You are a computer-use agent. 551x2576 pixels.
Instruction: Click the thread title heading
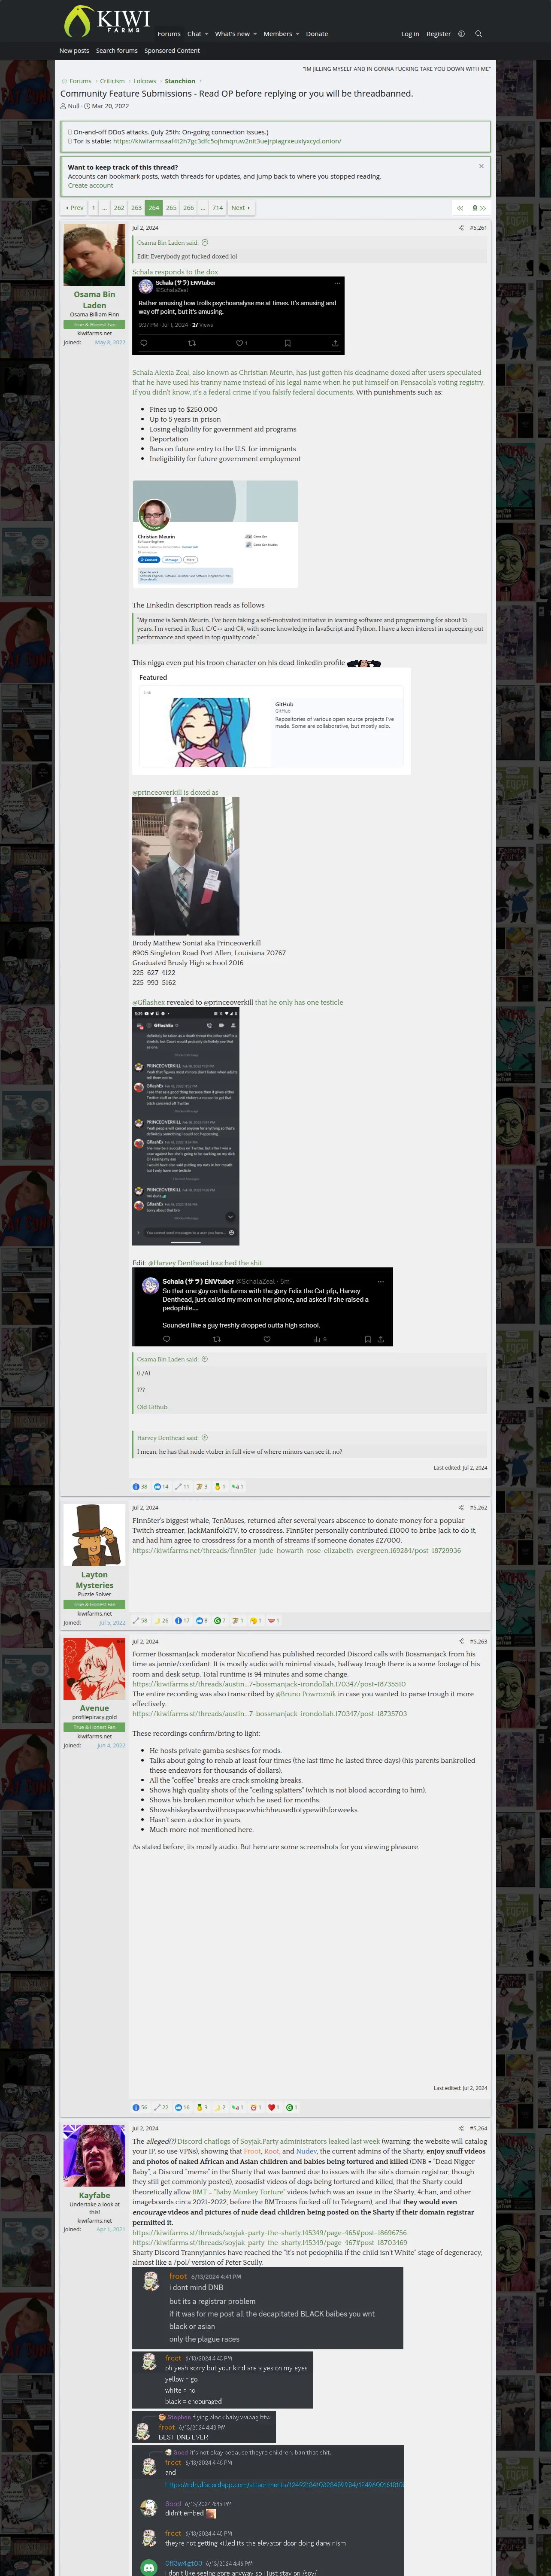tap(236, 94)
